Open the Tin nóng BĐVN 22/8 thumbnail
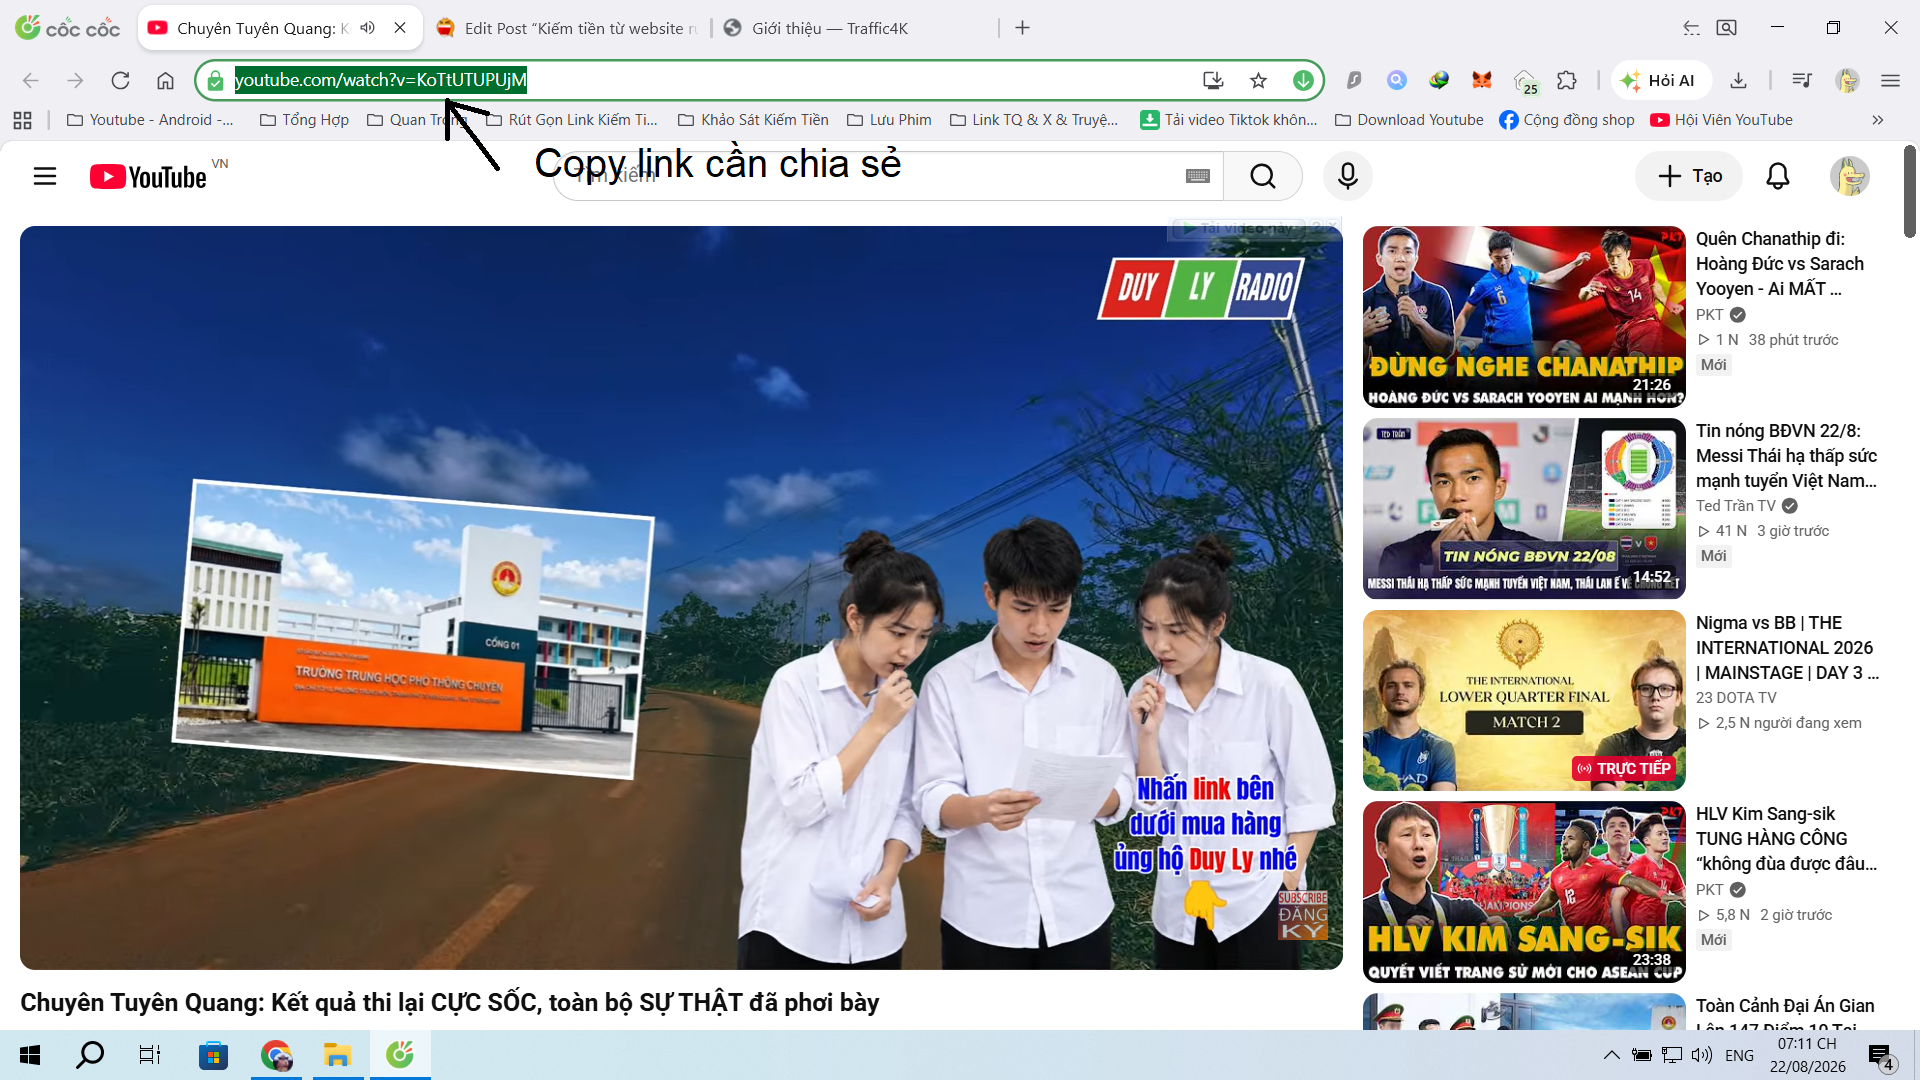The width and height of the screenshot is (1920, 1080). point(1524,509)
